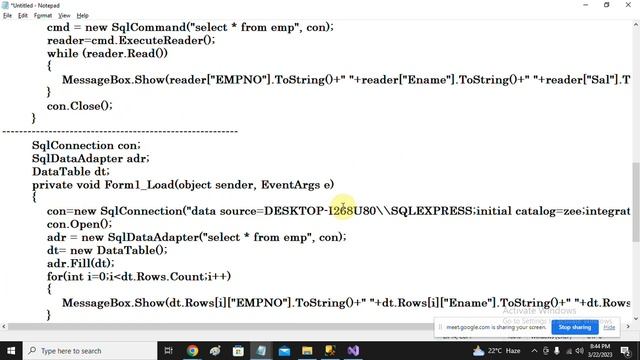Click on the 'con.Open();' line

(79, 224)
